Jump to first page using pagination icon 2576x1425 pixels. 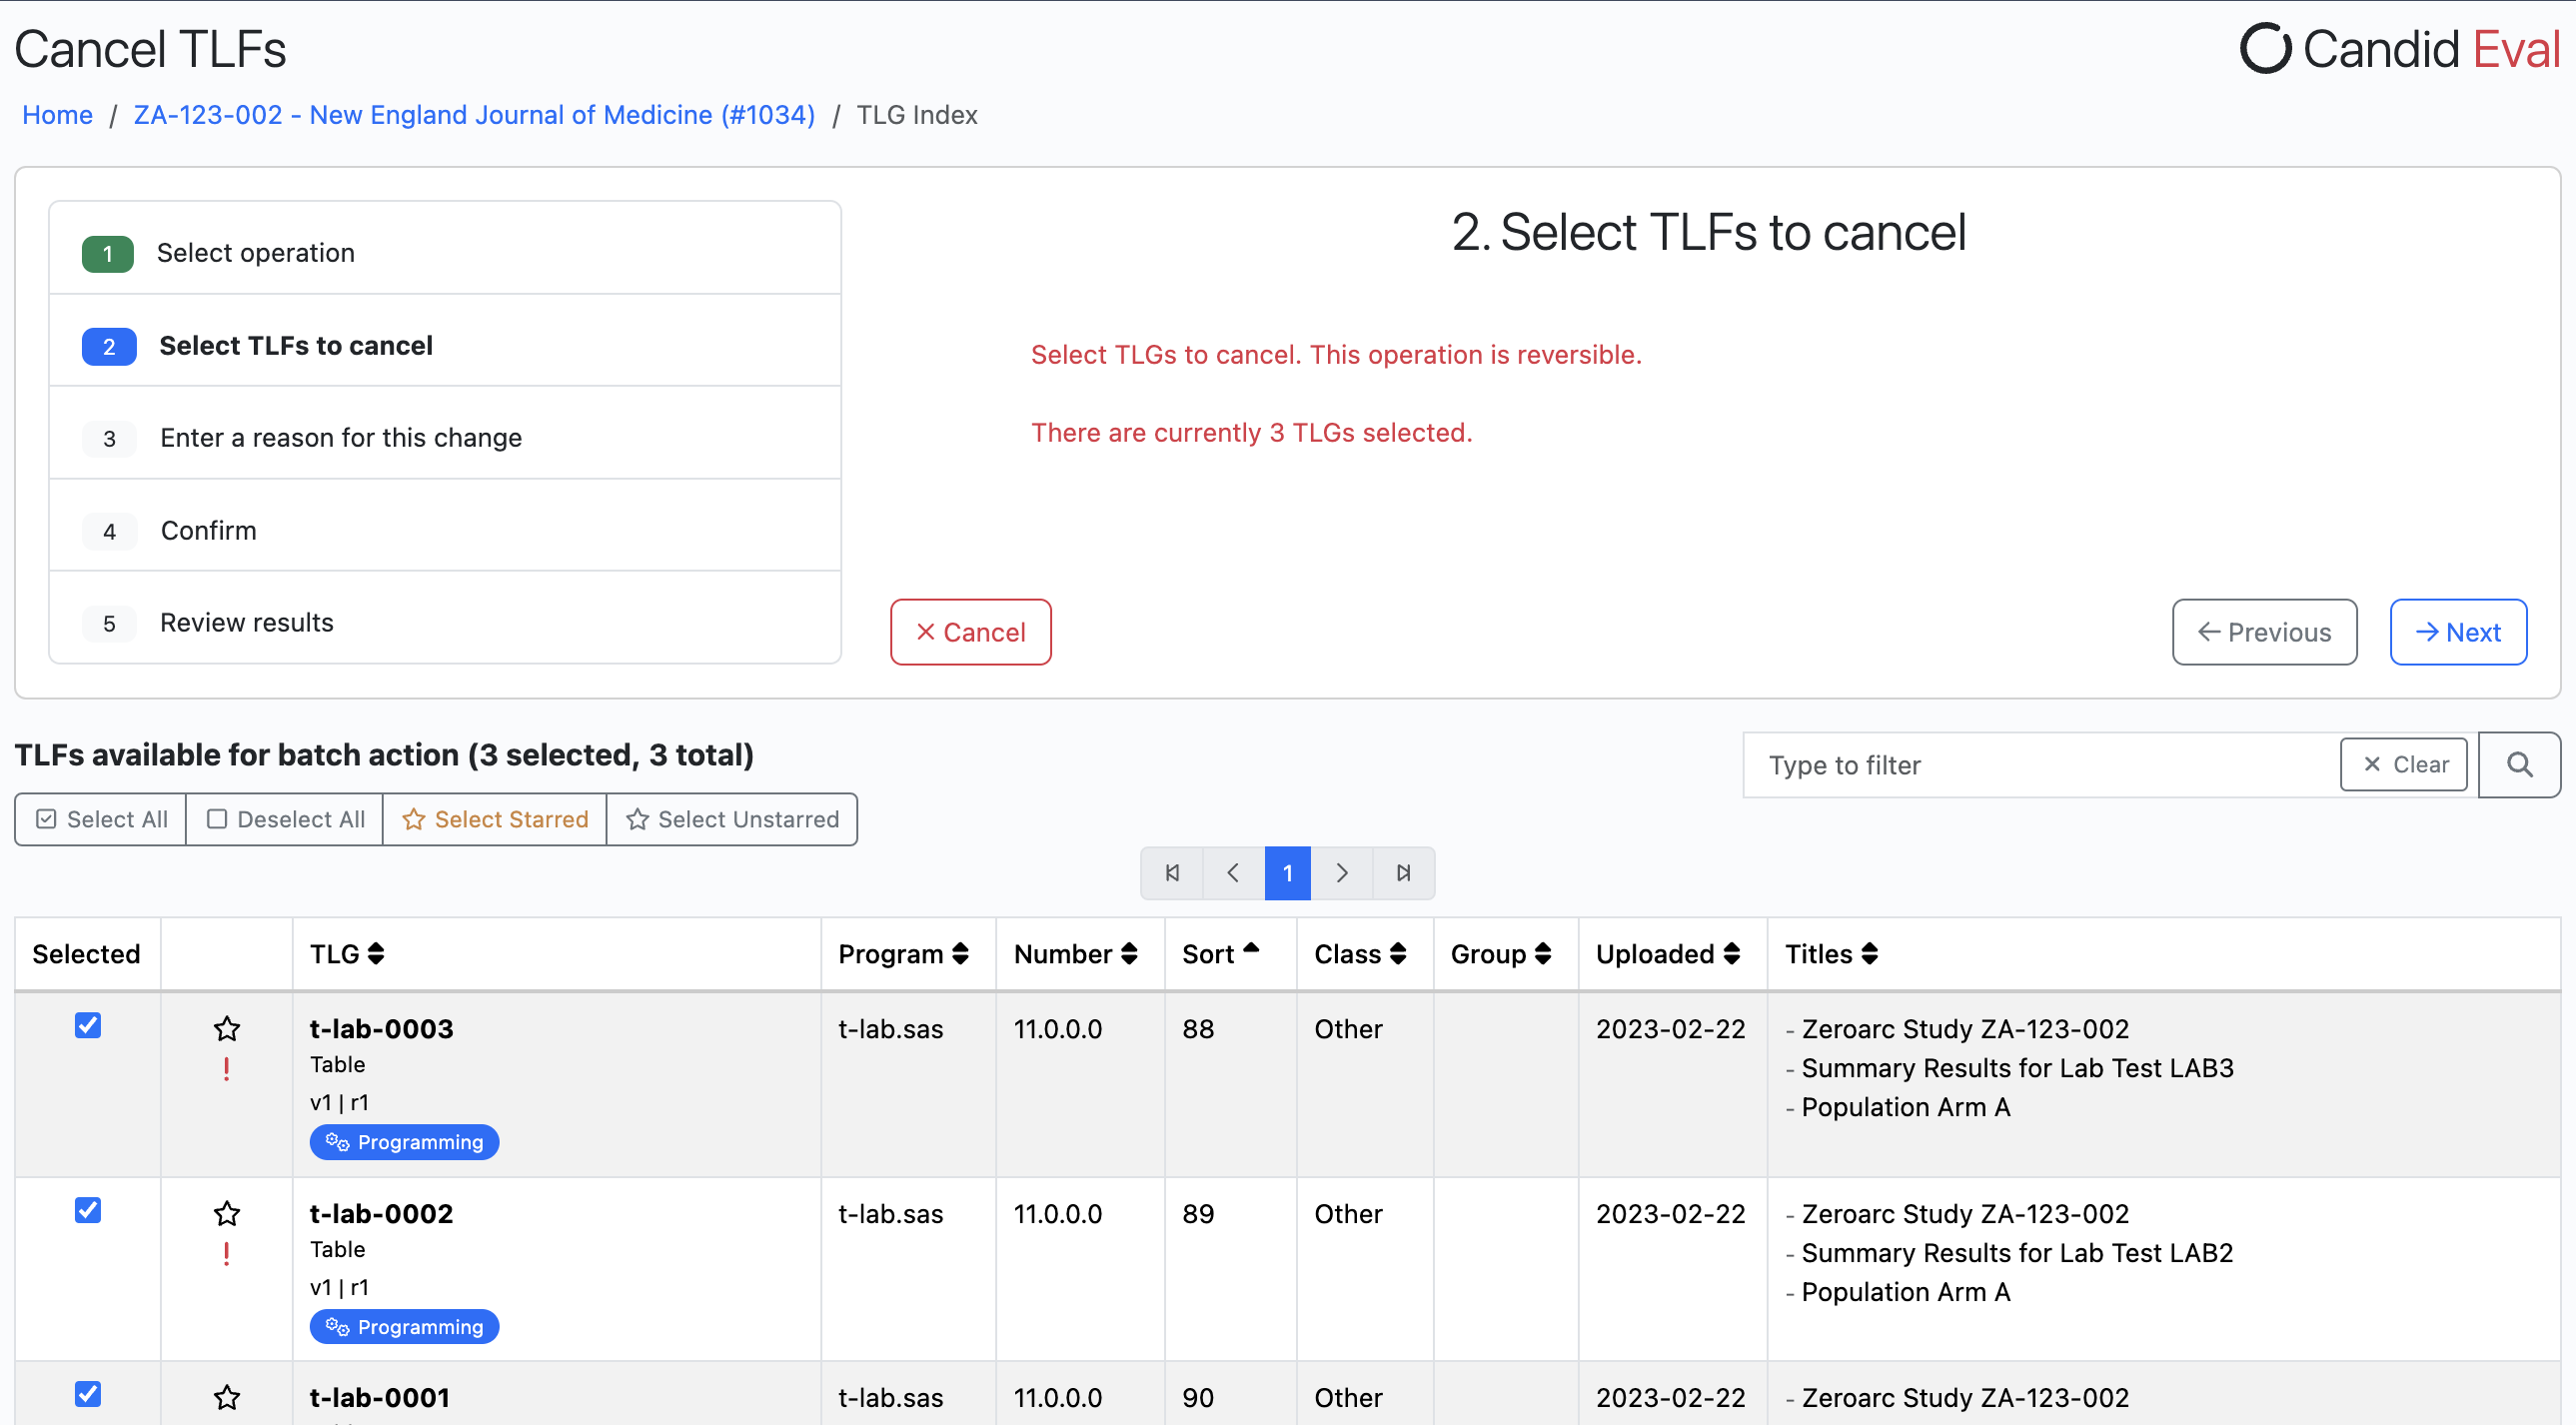[1171, 872]
